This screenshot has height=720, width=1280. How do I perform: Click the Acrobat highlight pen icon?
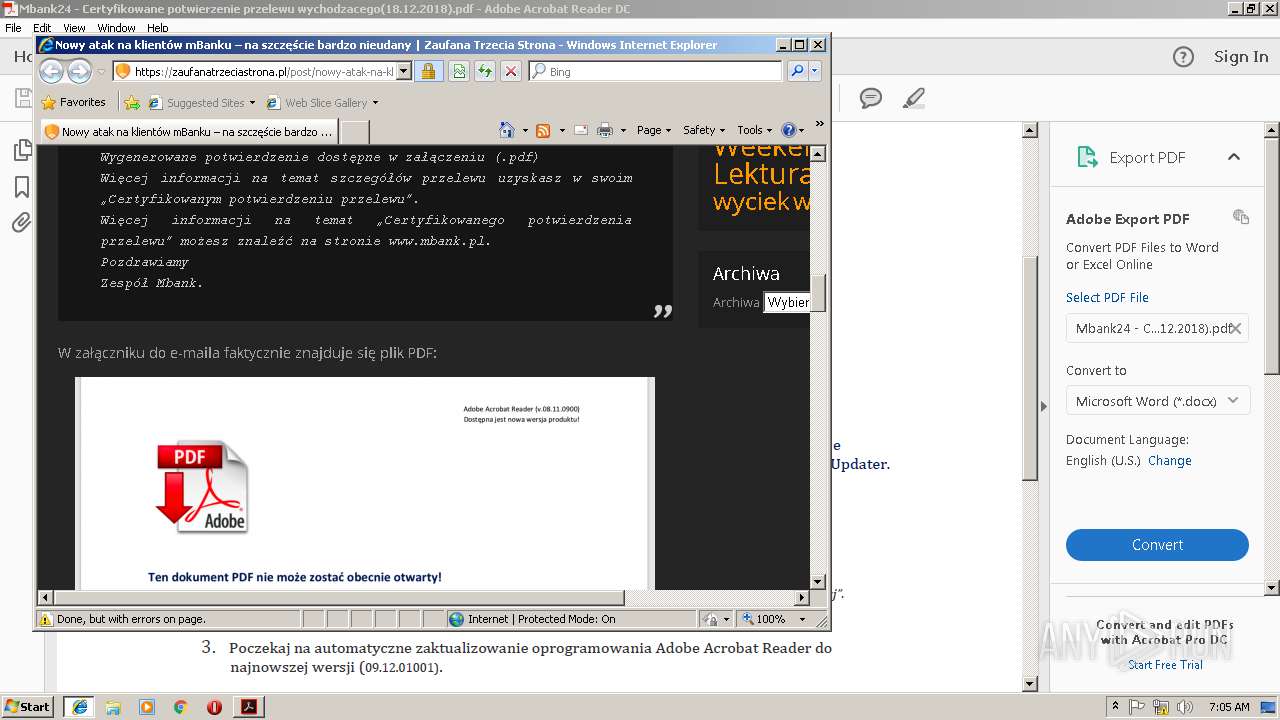click(913, 98)
